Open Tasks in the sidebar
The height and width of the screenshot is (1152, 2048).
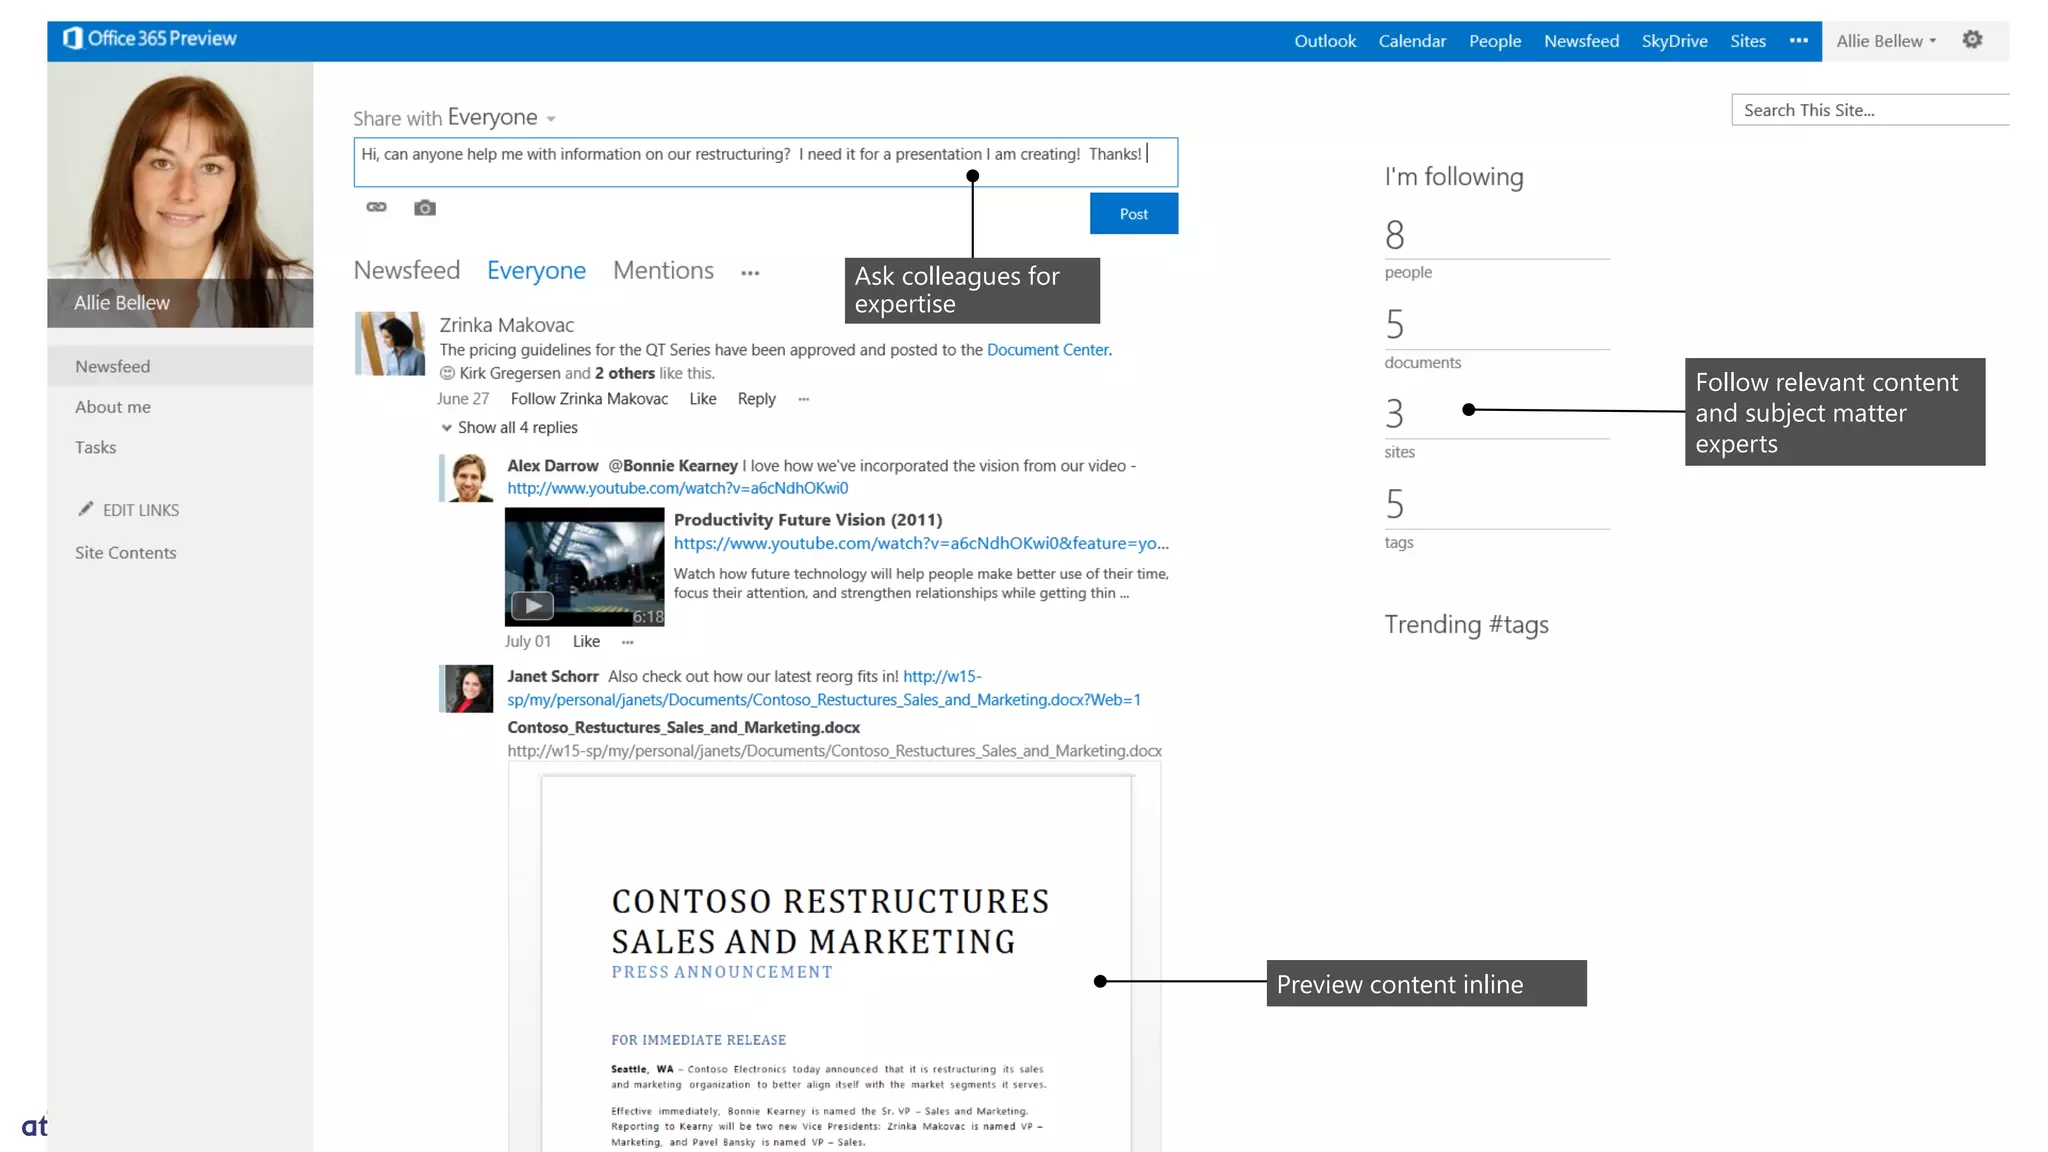95,447
